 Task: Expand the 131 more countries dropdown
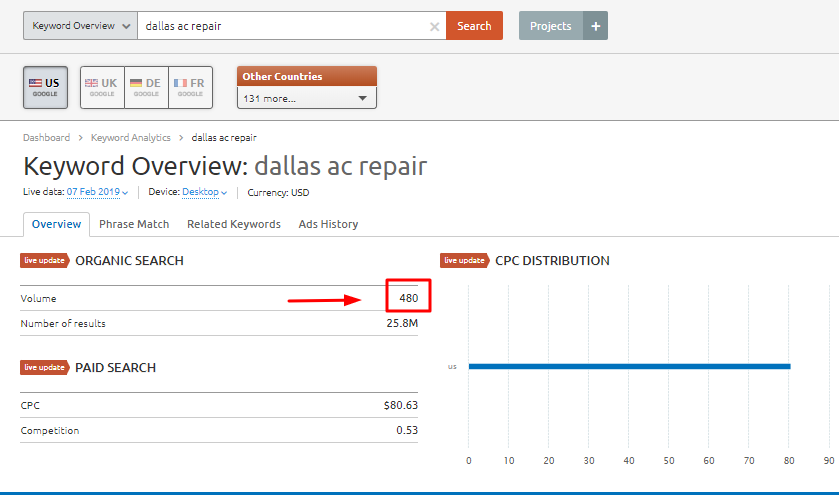click(307, 98)
